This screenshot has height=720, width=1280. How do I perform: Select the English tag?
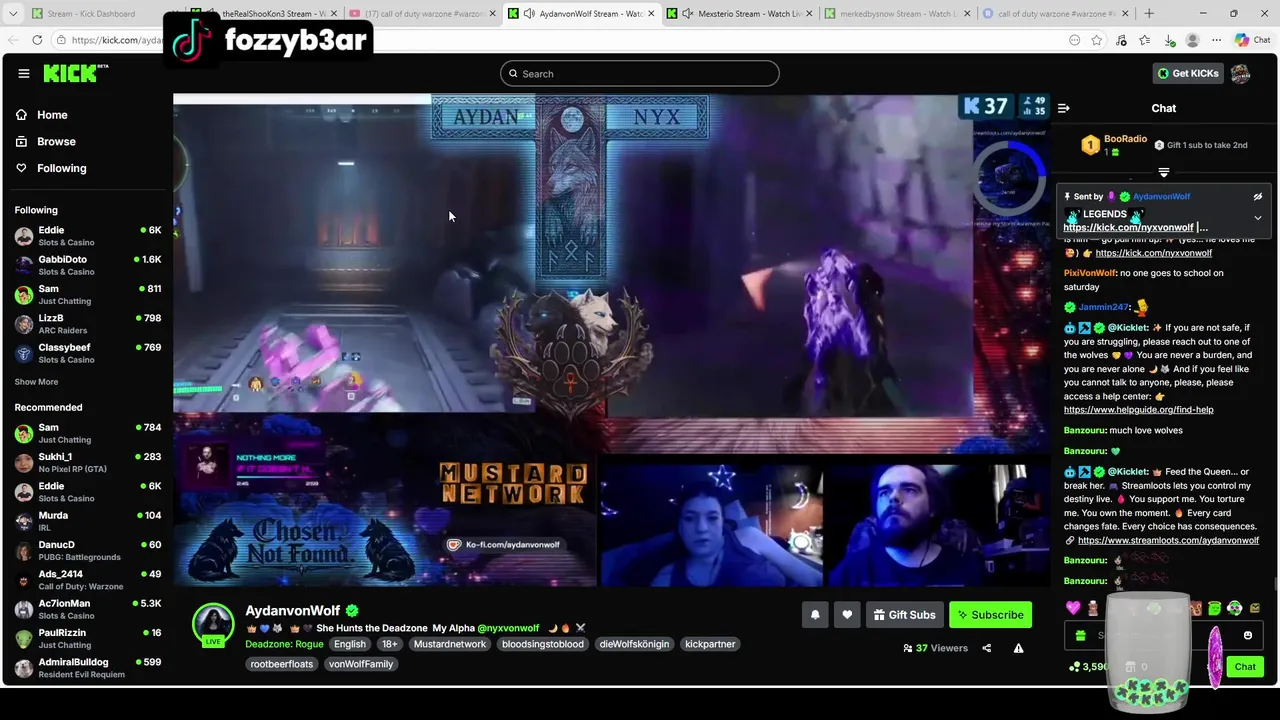350,644
